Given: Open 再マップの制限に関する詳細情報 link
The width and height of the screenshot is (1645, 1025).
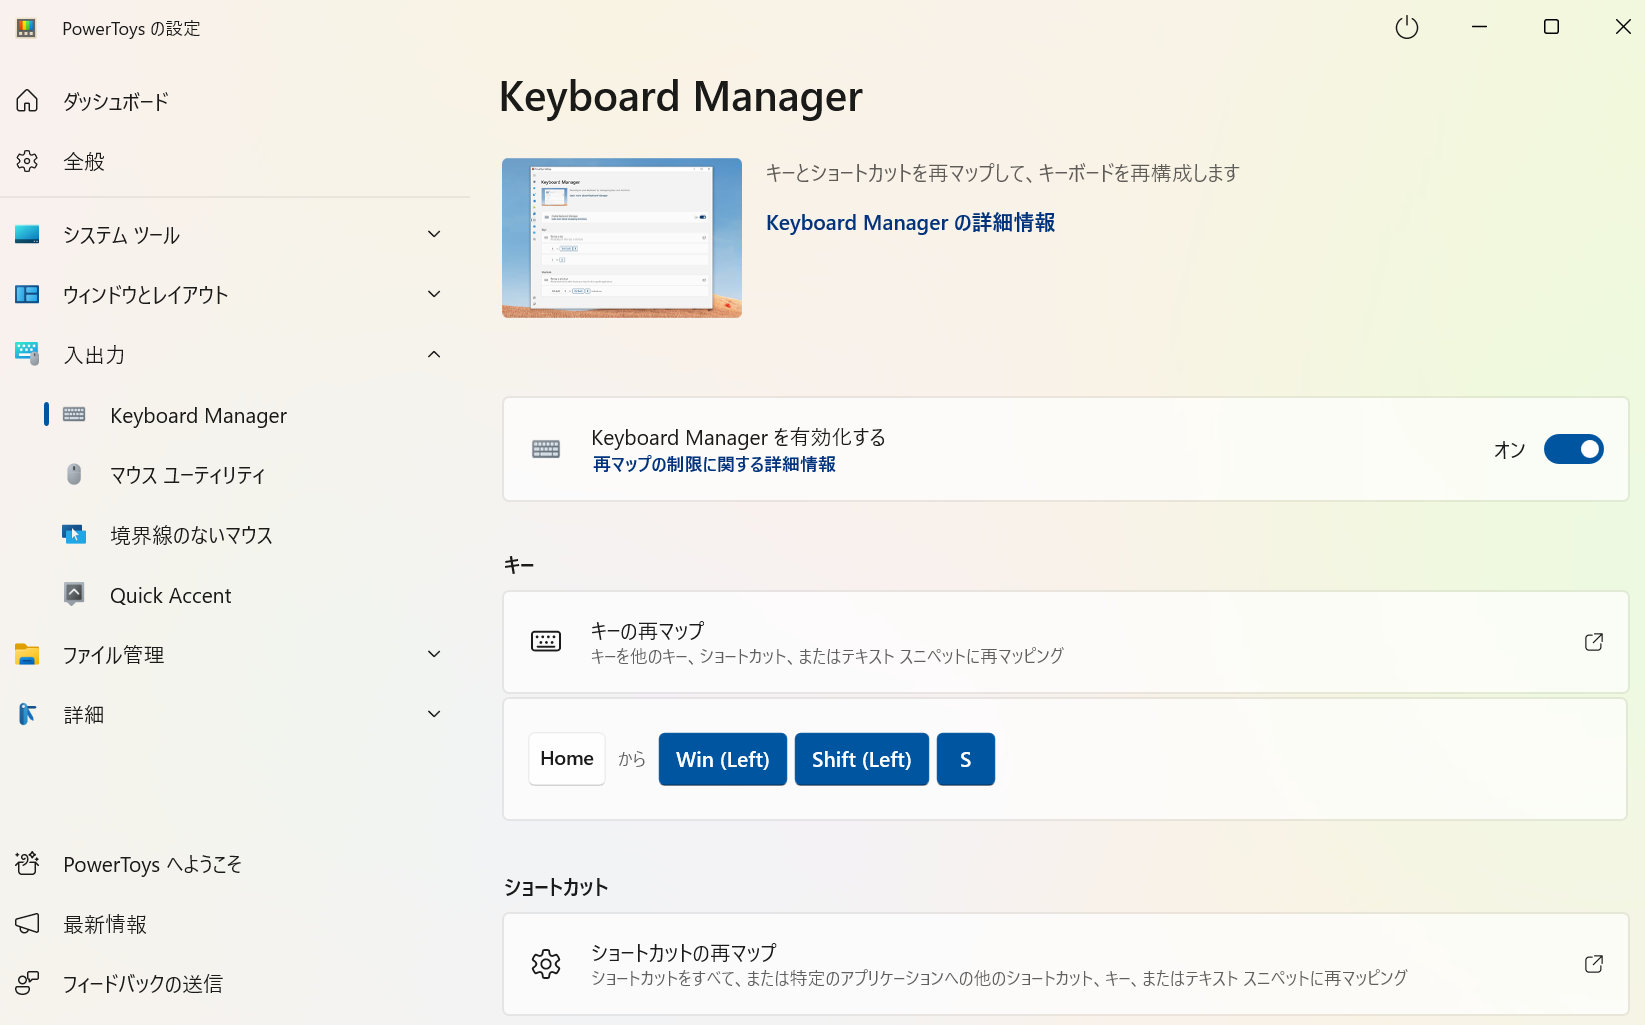Looking at the screenshot, I should point(714,464).
